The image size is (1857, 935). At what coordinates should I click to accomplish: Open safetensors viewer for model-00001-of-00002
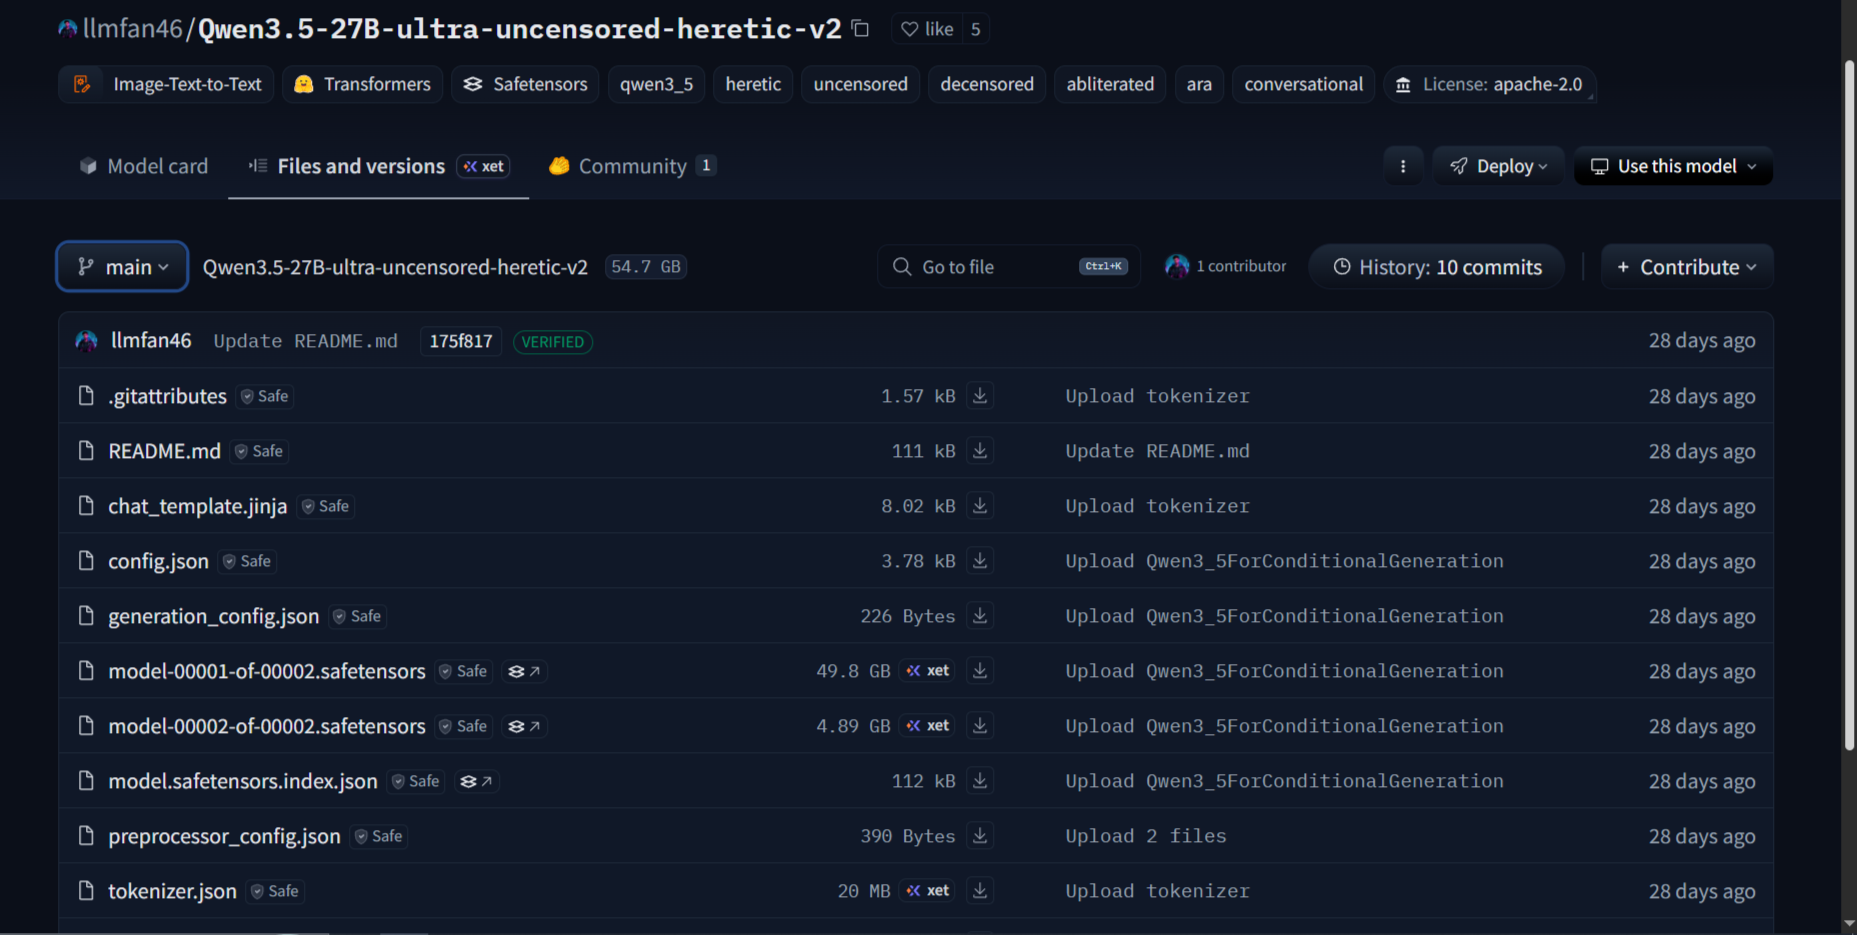tap(524, 671)
